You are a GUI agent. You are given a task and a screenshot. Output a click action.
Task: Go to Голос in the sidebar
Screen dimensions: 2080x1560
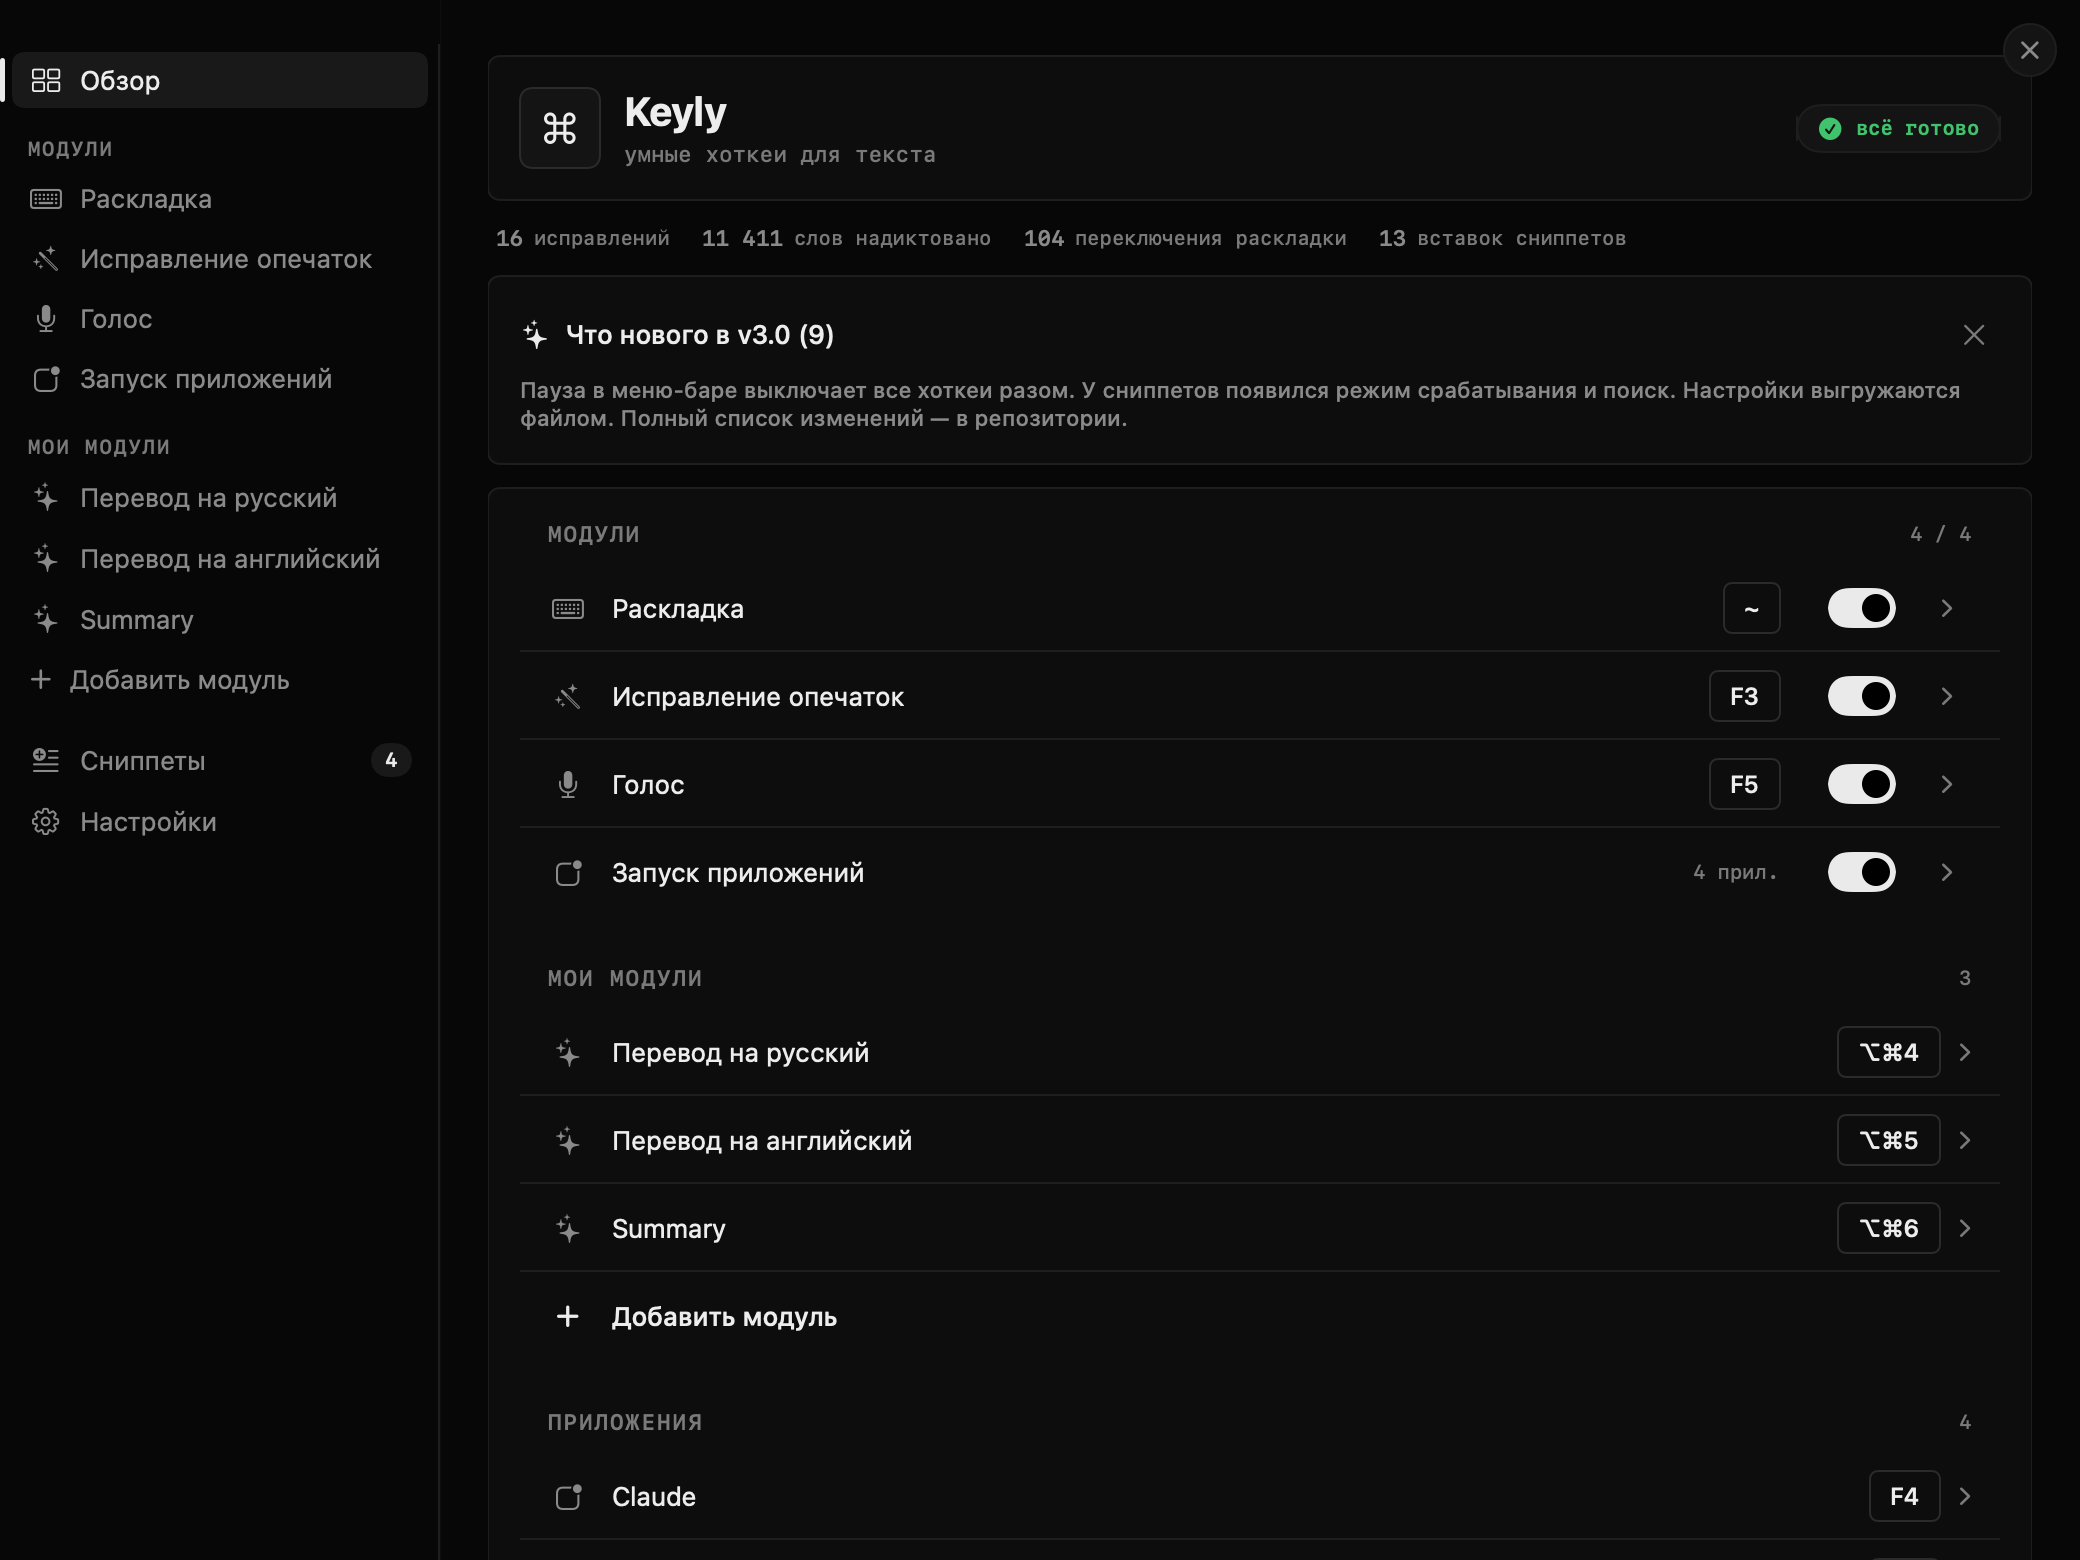(x=220, y=319)
